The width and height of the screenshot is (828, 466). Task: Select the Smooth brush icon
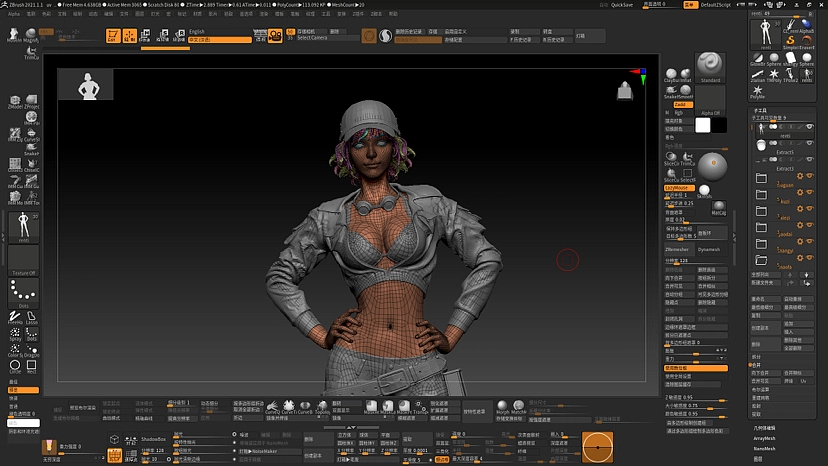point(685,92)
